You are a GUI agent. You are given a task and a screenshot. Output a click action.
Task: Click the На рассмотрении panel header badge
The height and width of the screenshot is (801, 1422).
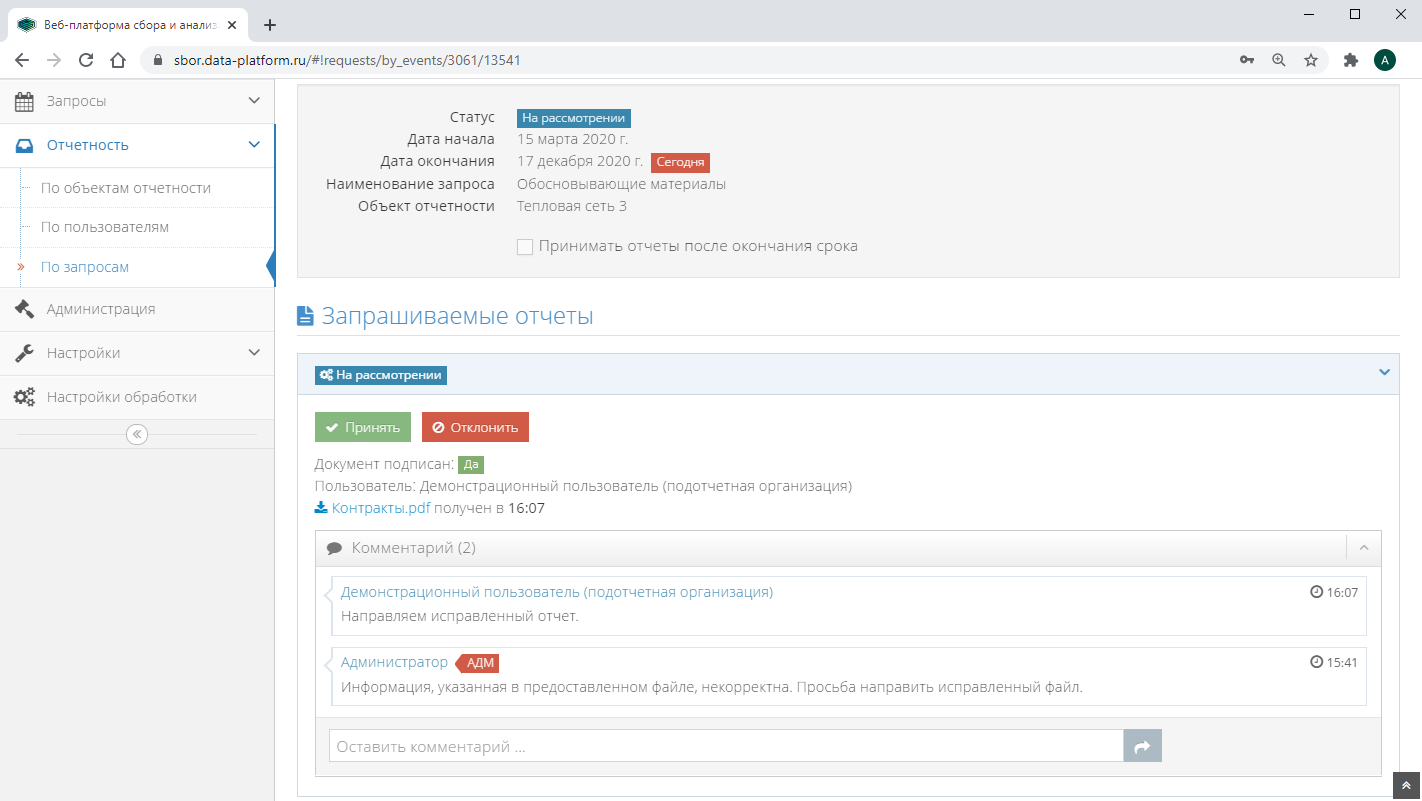pos(381,375)
